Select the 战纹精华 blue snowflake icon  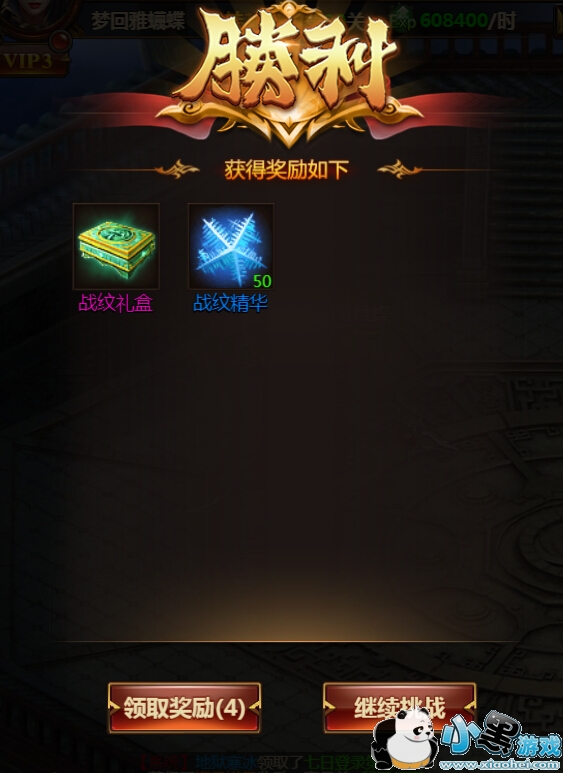tap(231, 246)
